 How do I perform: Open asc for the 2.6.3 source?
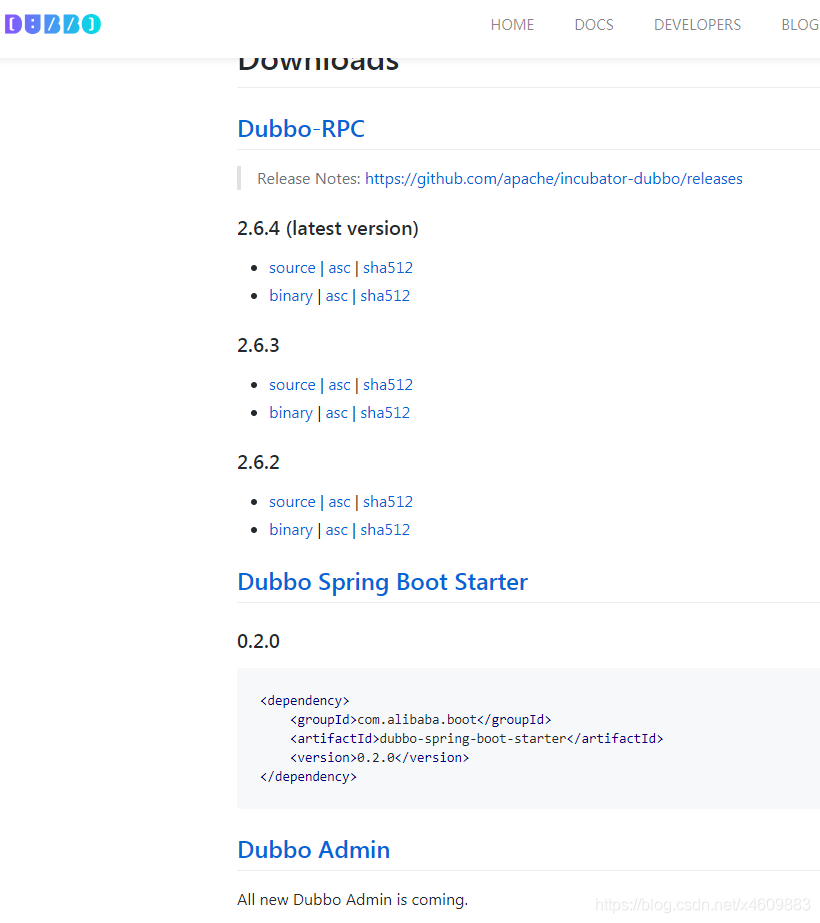pos(339,385)
